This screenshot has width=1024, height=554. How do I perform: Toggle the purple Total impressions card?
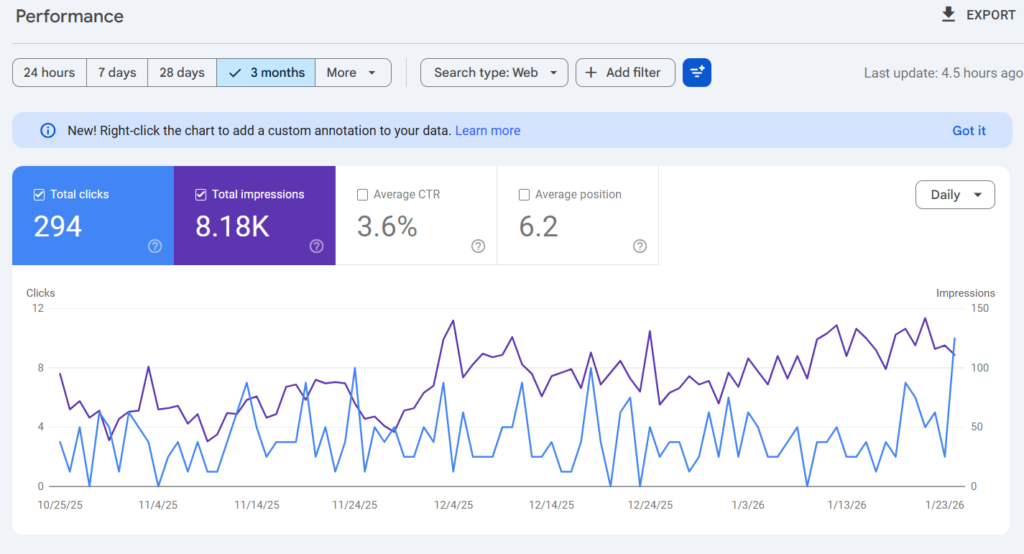[255, 216]
